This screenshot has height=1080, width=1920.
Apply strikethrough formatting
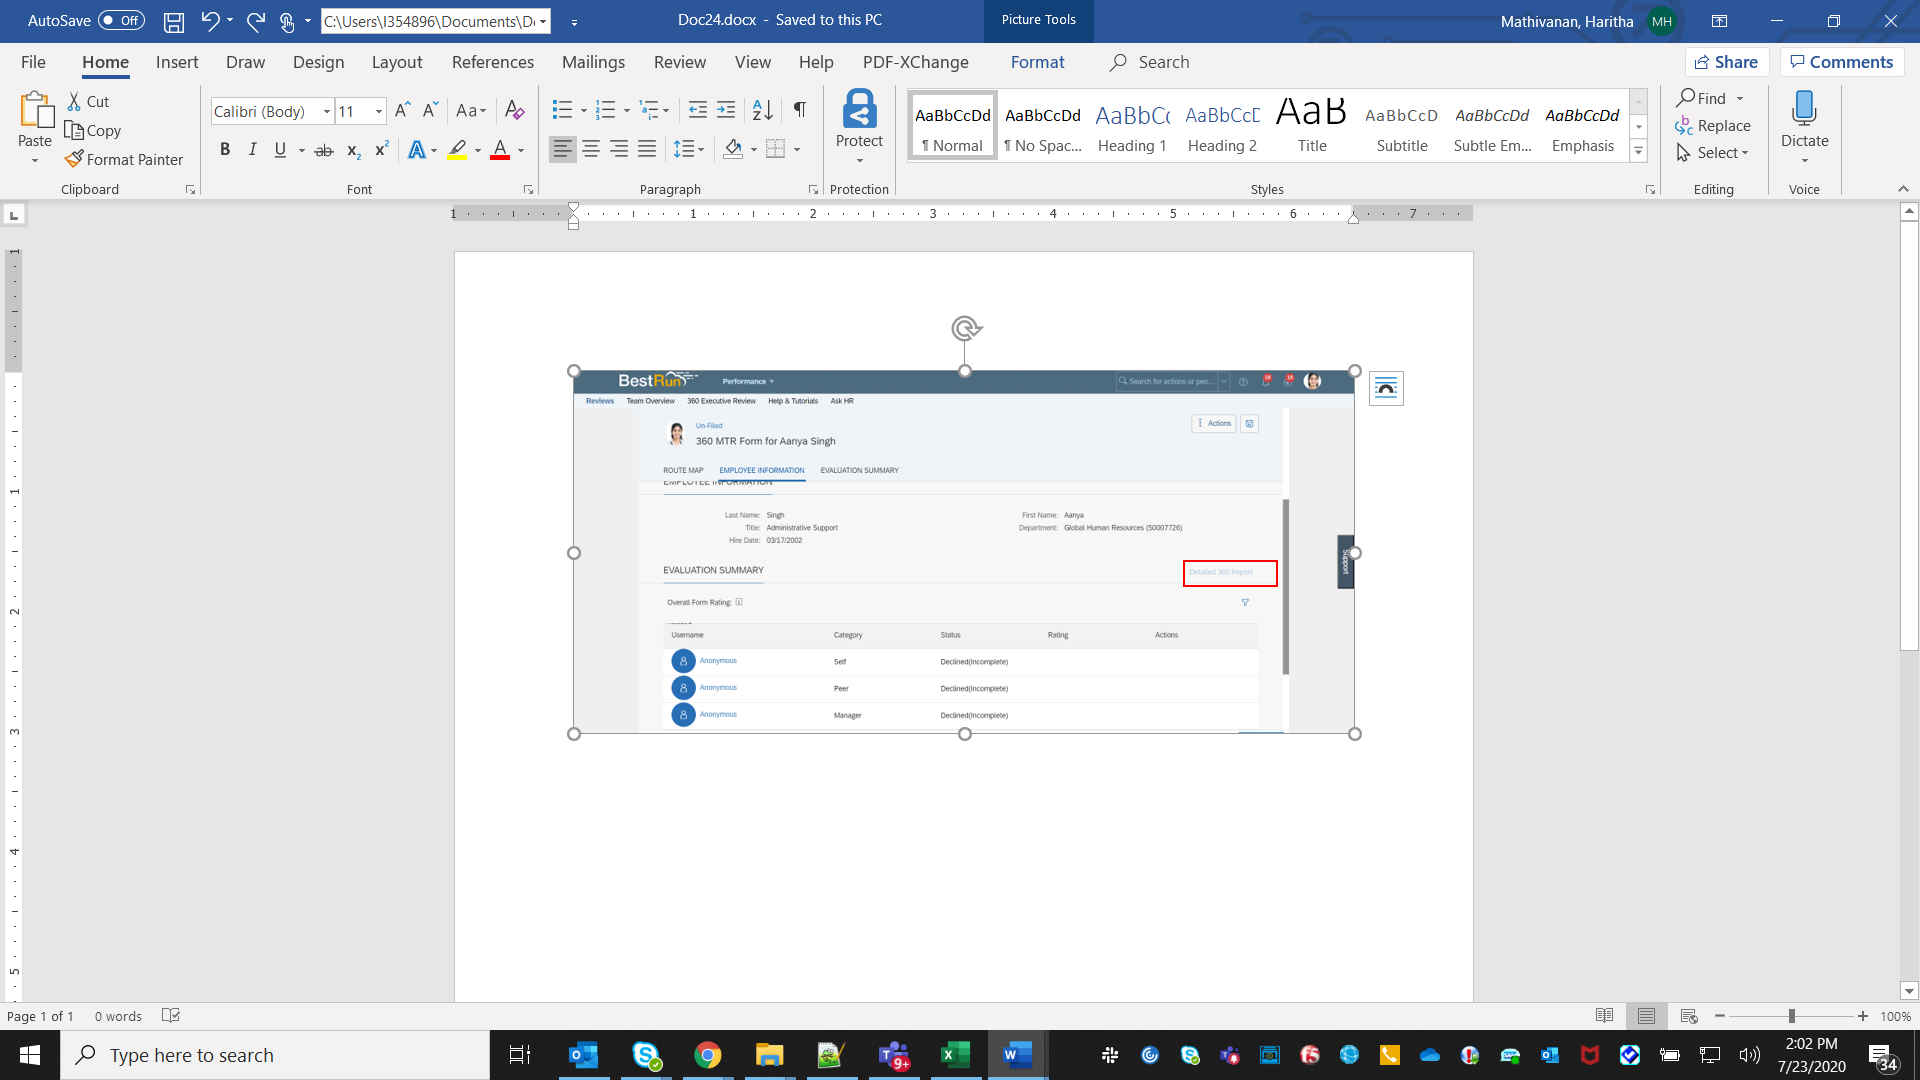coord(323,150)
